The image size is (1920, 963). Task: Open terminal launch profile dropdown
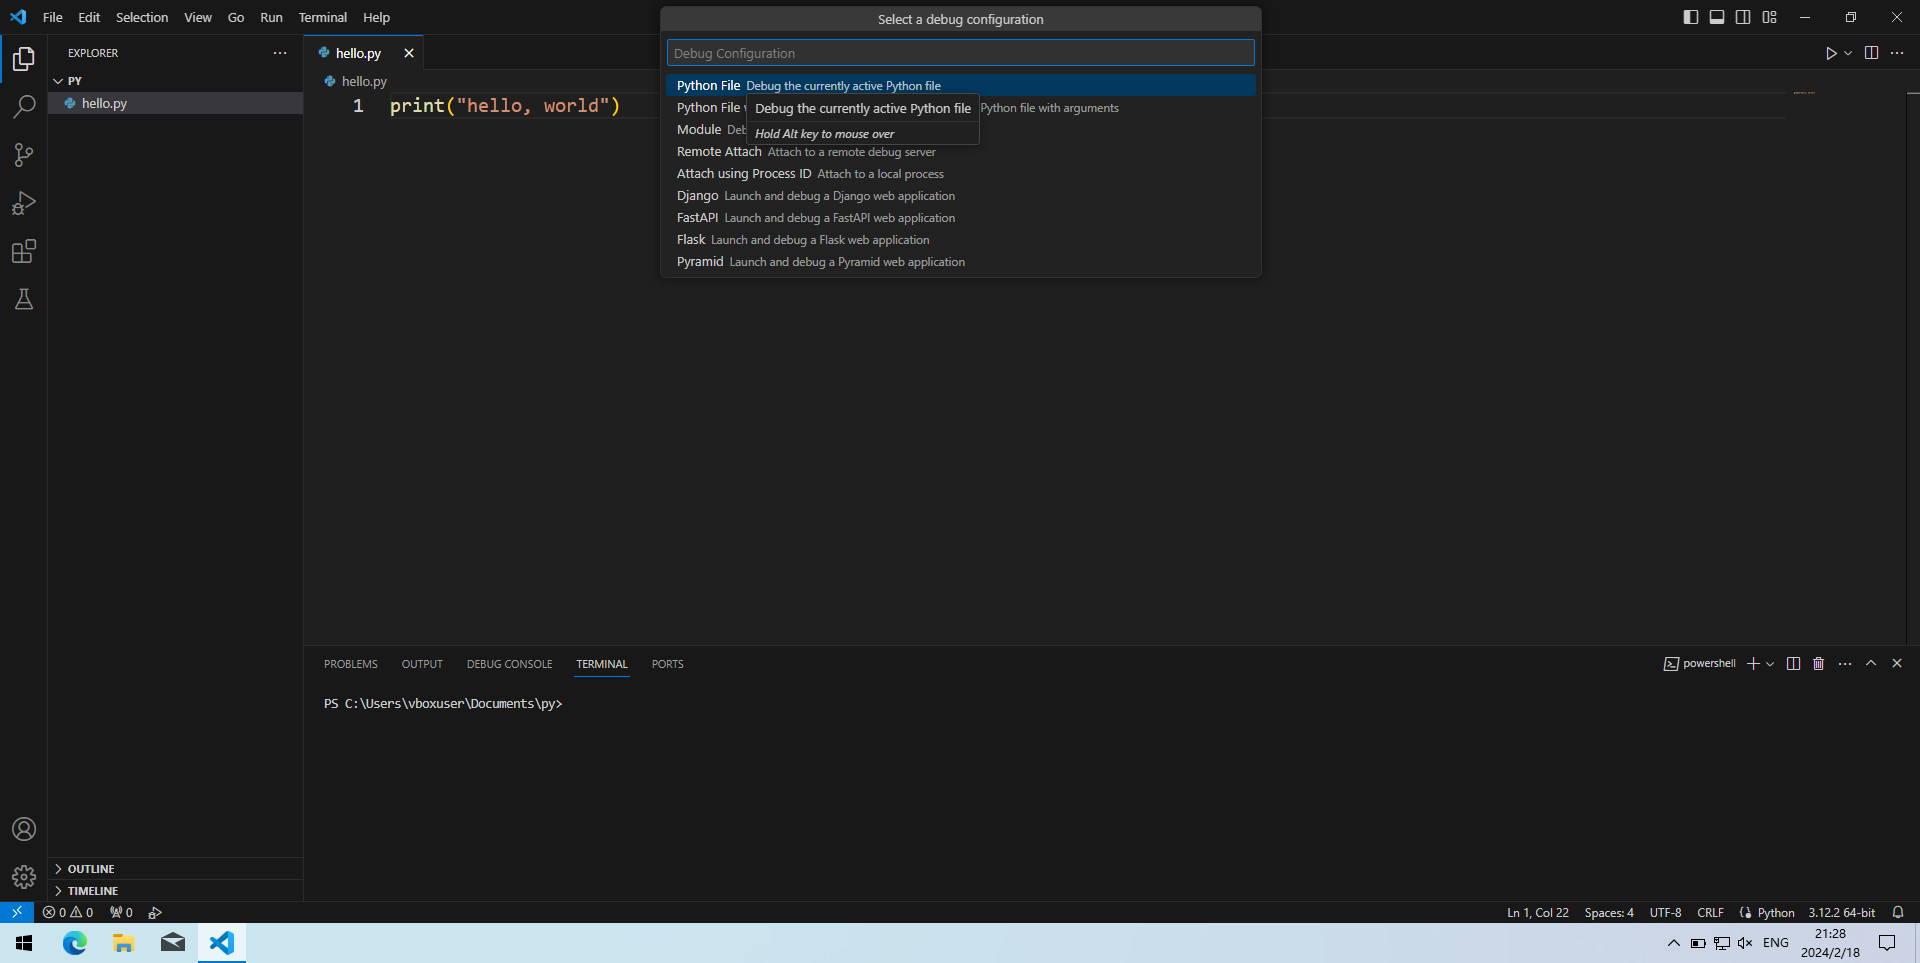pos(1770,664)
